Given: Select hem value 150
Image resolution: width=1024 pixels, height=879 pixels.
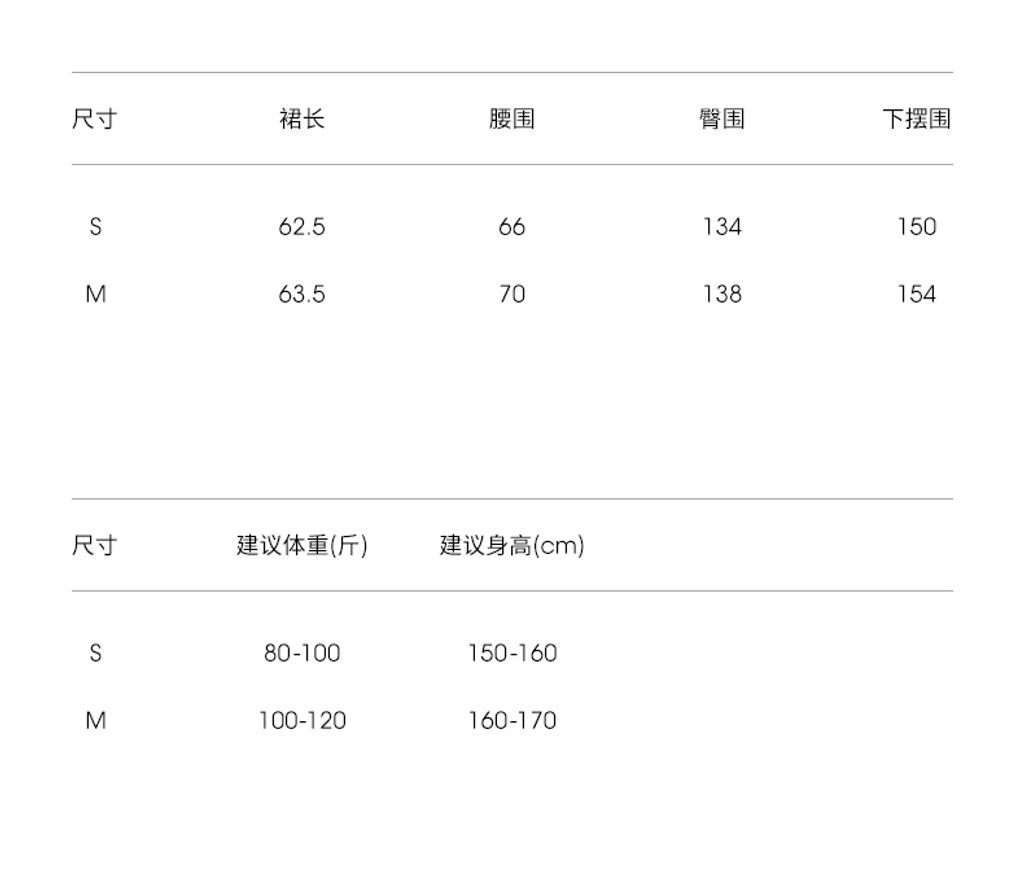Looking at the screenshot, I should 916,227.
